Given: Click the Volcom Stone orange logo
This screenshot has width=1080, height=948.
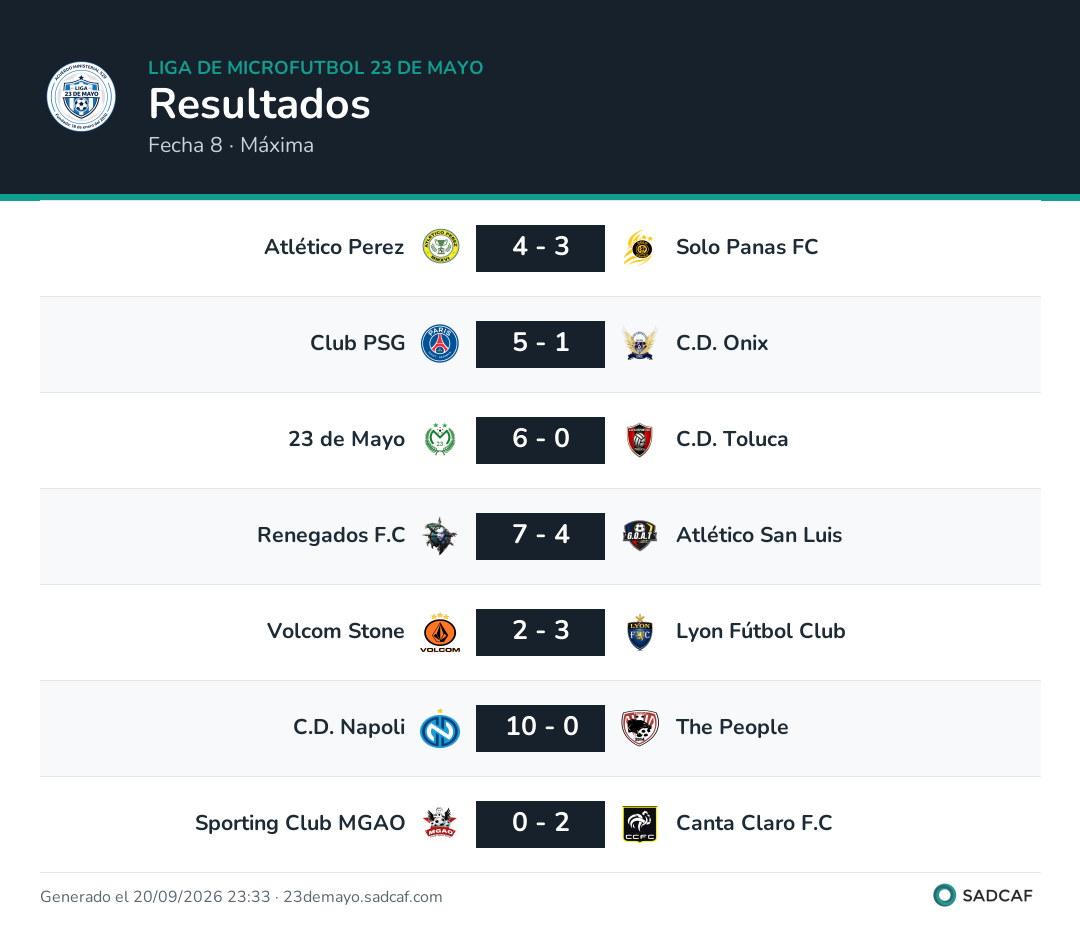Looking at the screenshot, I should 440,632.
